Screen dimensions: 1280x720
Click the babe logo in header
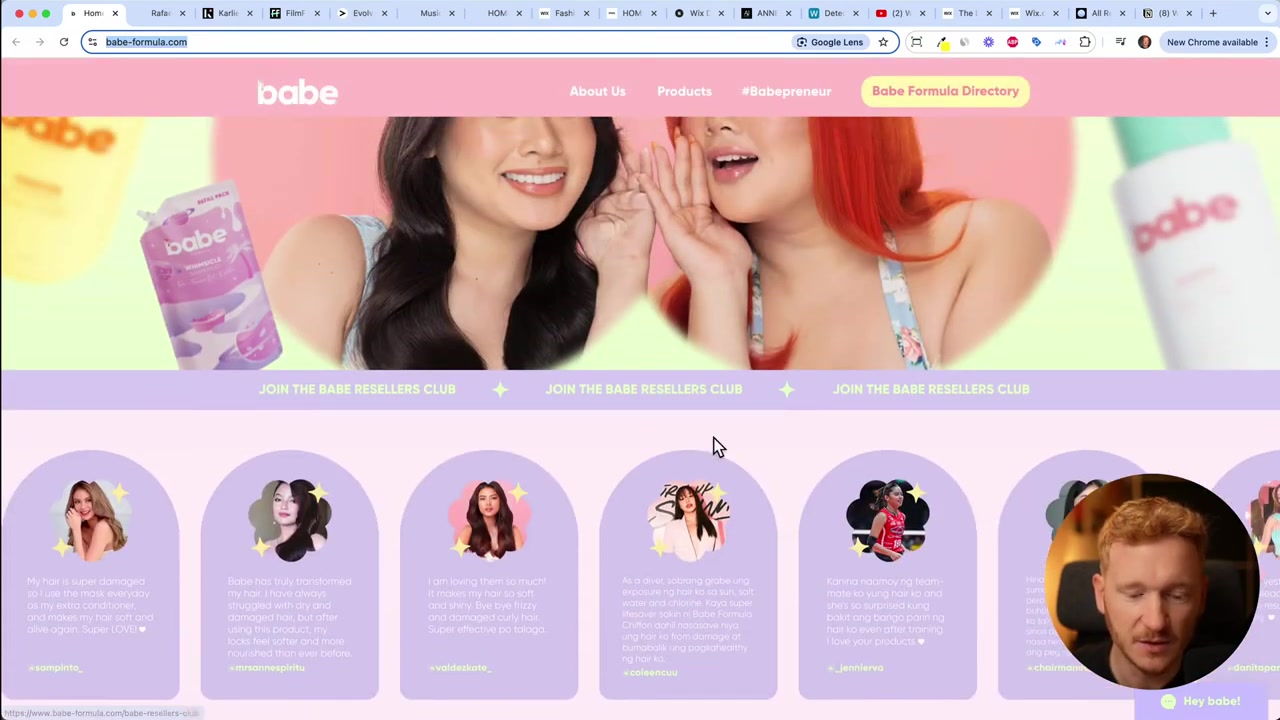coord(298,92)
